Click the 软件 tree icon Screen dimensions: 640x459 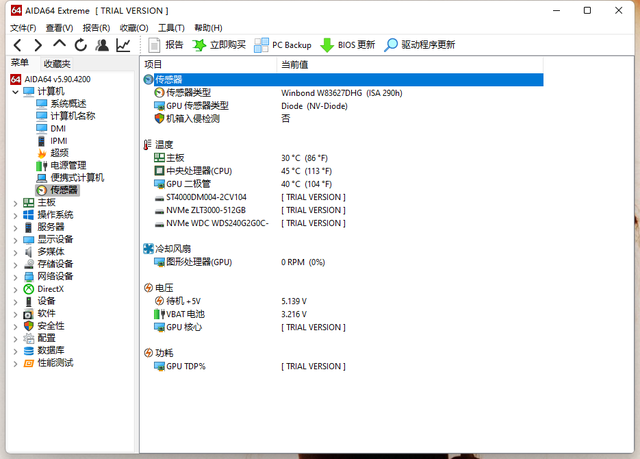point(28,314)
